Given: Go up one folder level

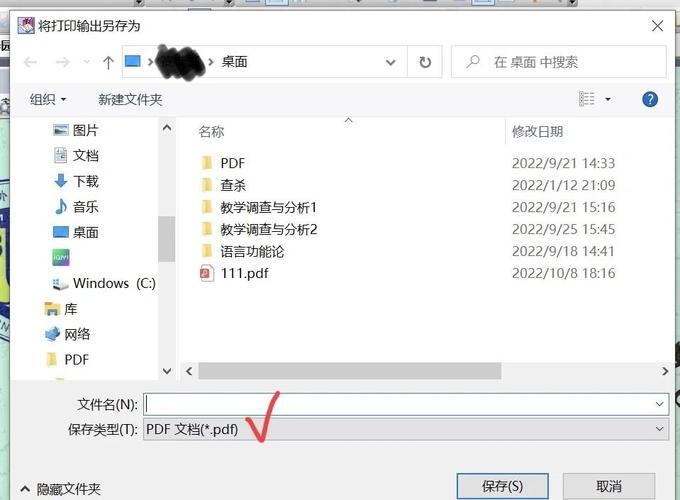Looking at the screenshot, I should coord(108,62).
